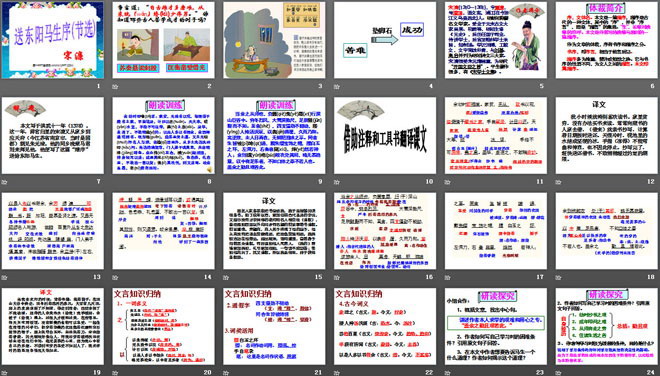Click slide number label 8

[209, 182]
